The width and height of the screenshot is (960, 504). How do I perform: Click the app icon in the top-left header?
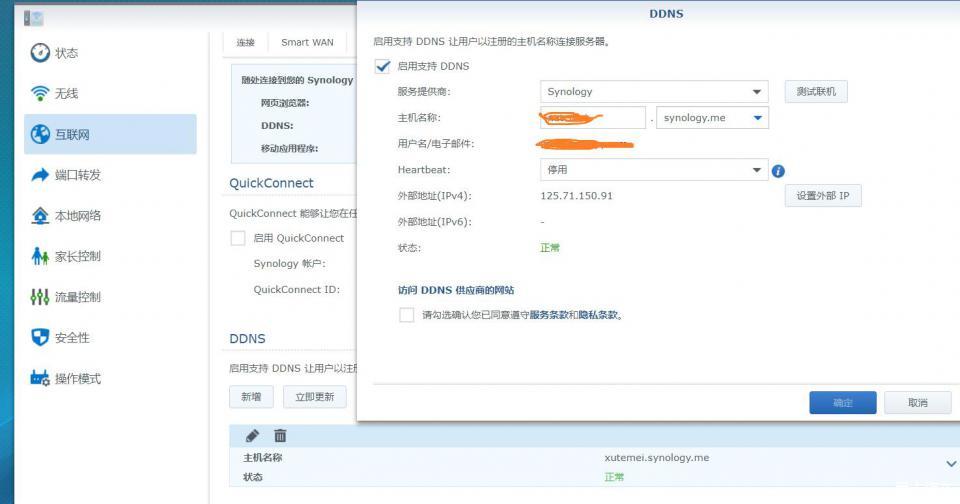[33, 18]
